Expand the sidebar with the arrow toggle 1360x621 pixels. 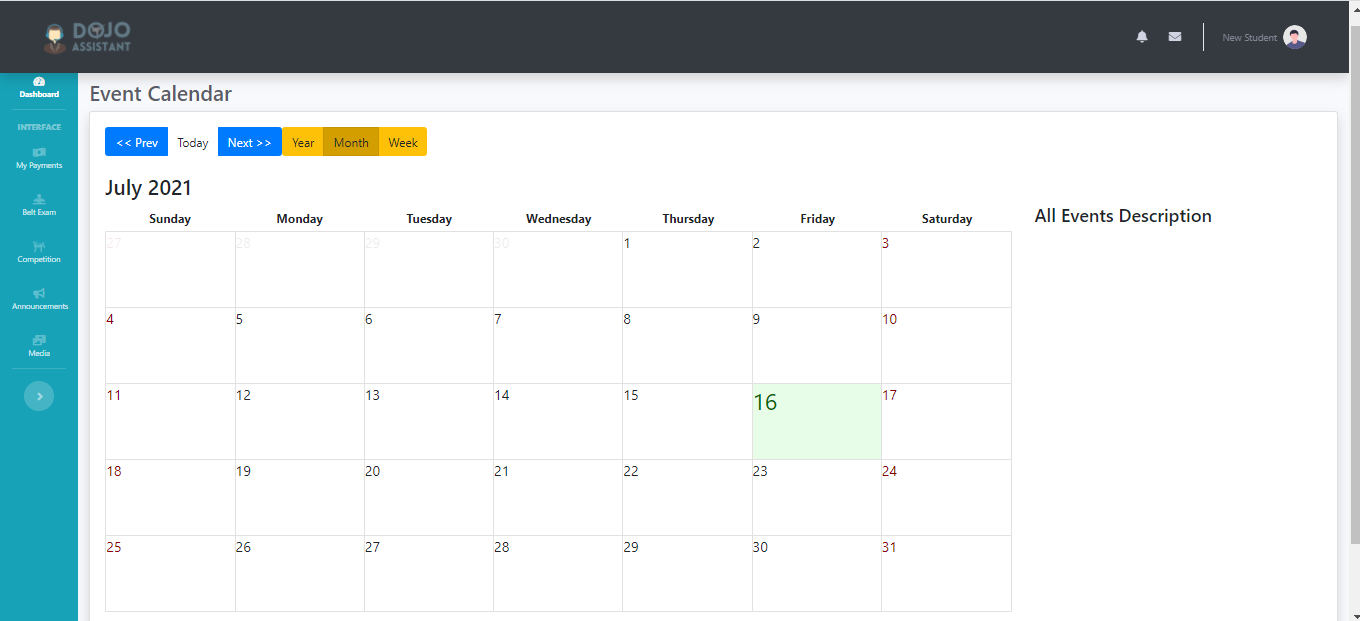click(x=39, y=396)
